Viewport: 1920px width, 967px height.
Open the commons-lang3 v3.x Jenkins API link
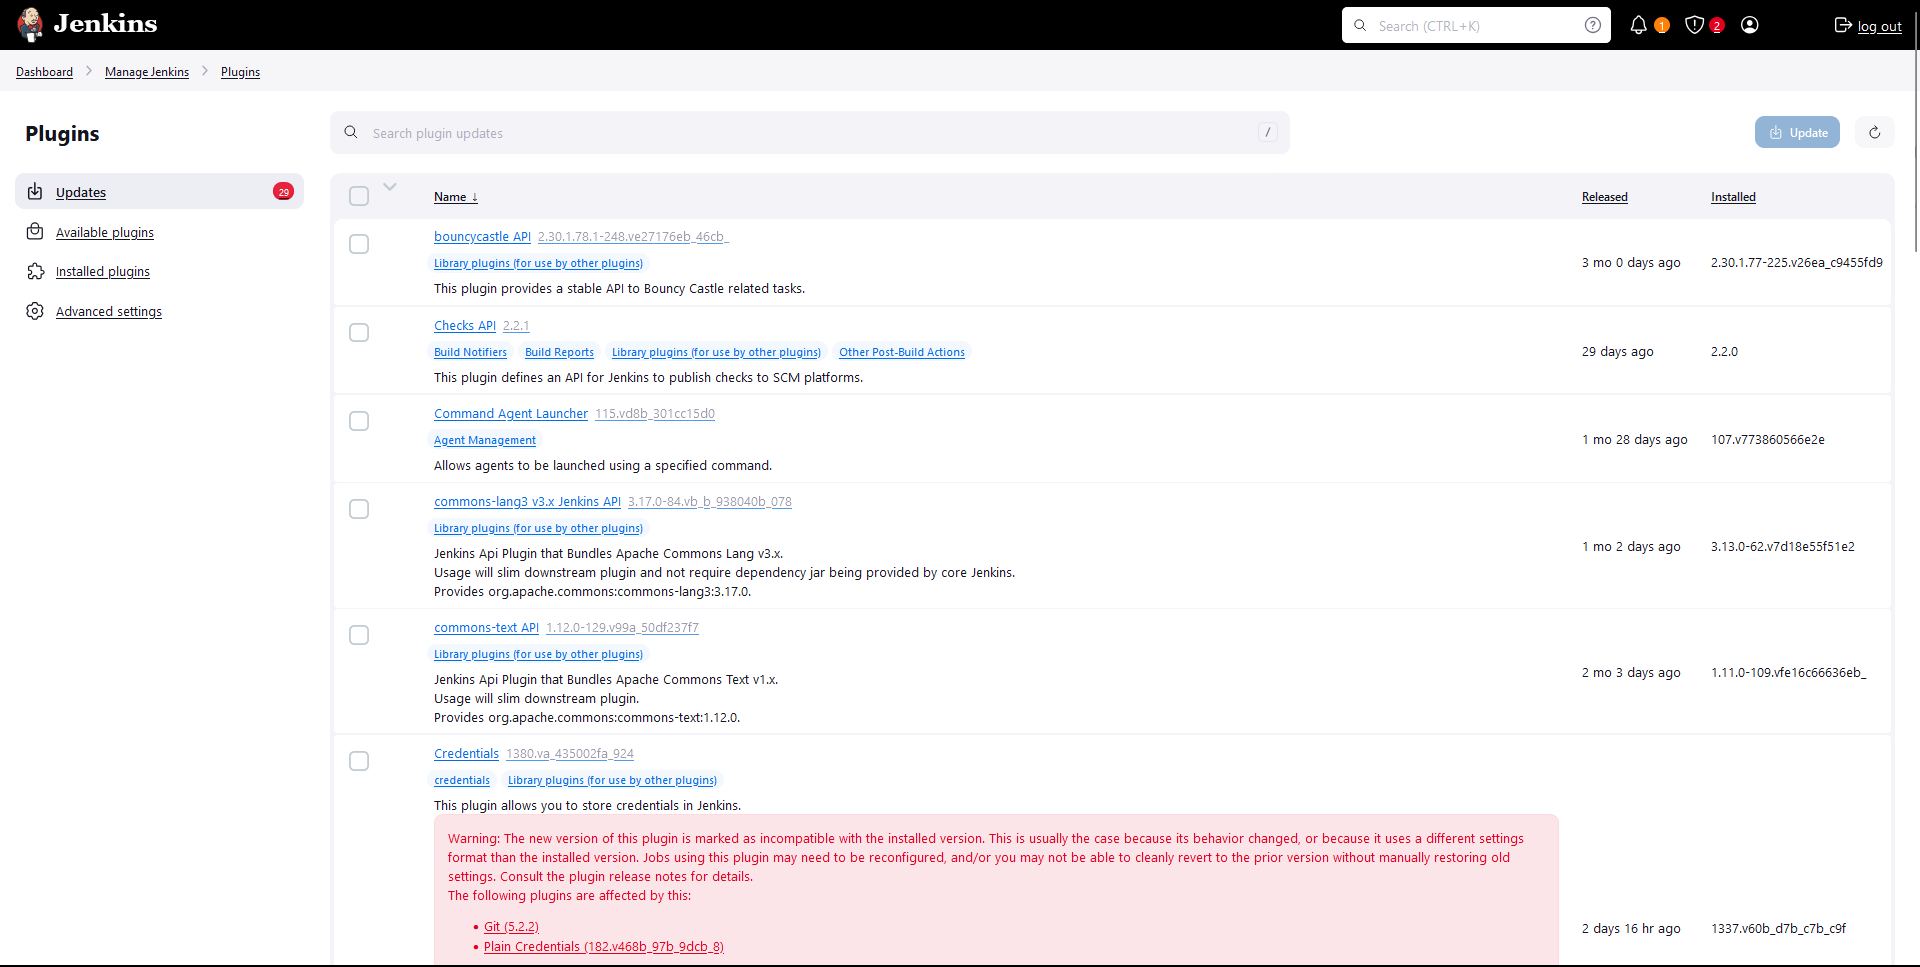tap(527, 502)
